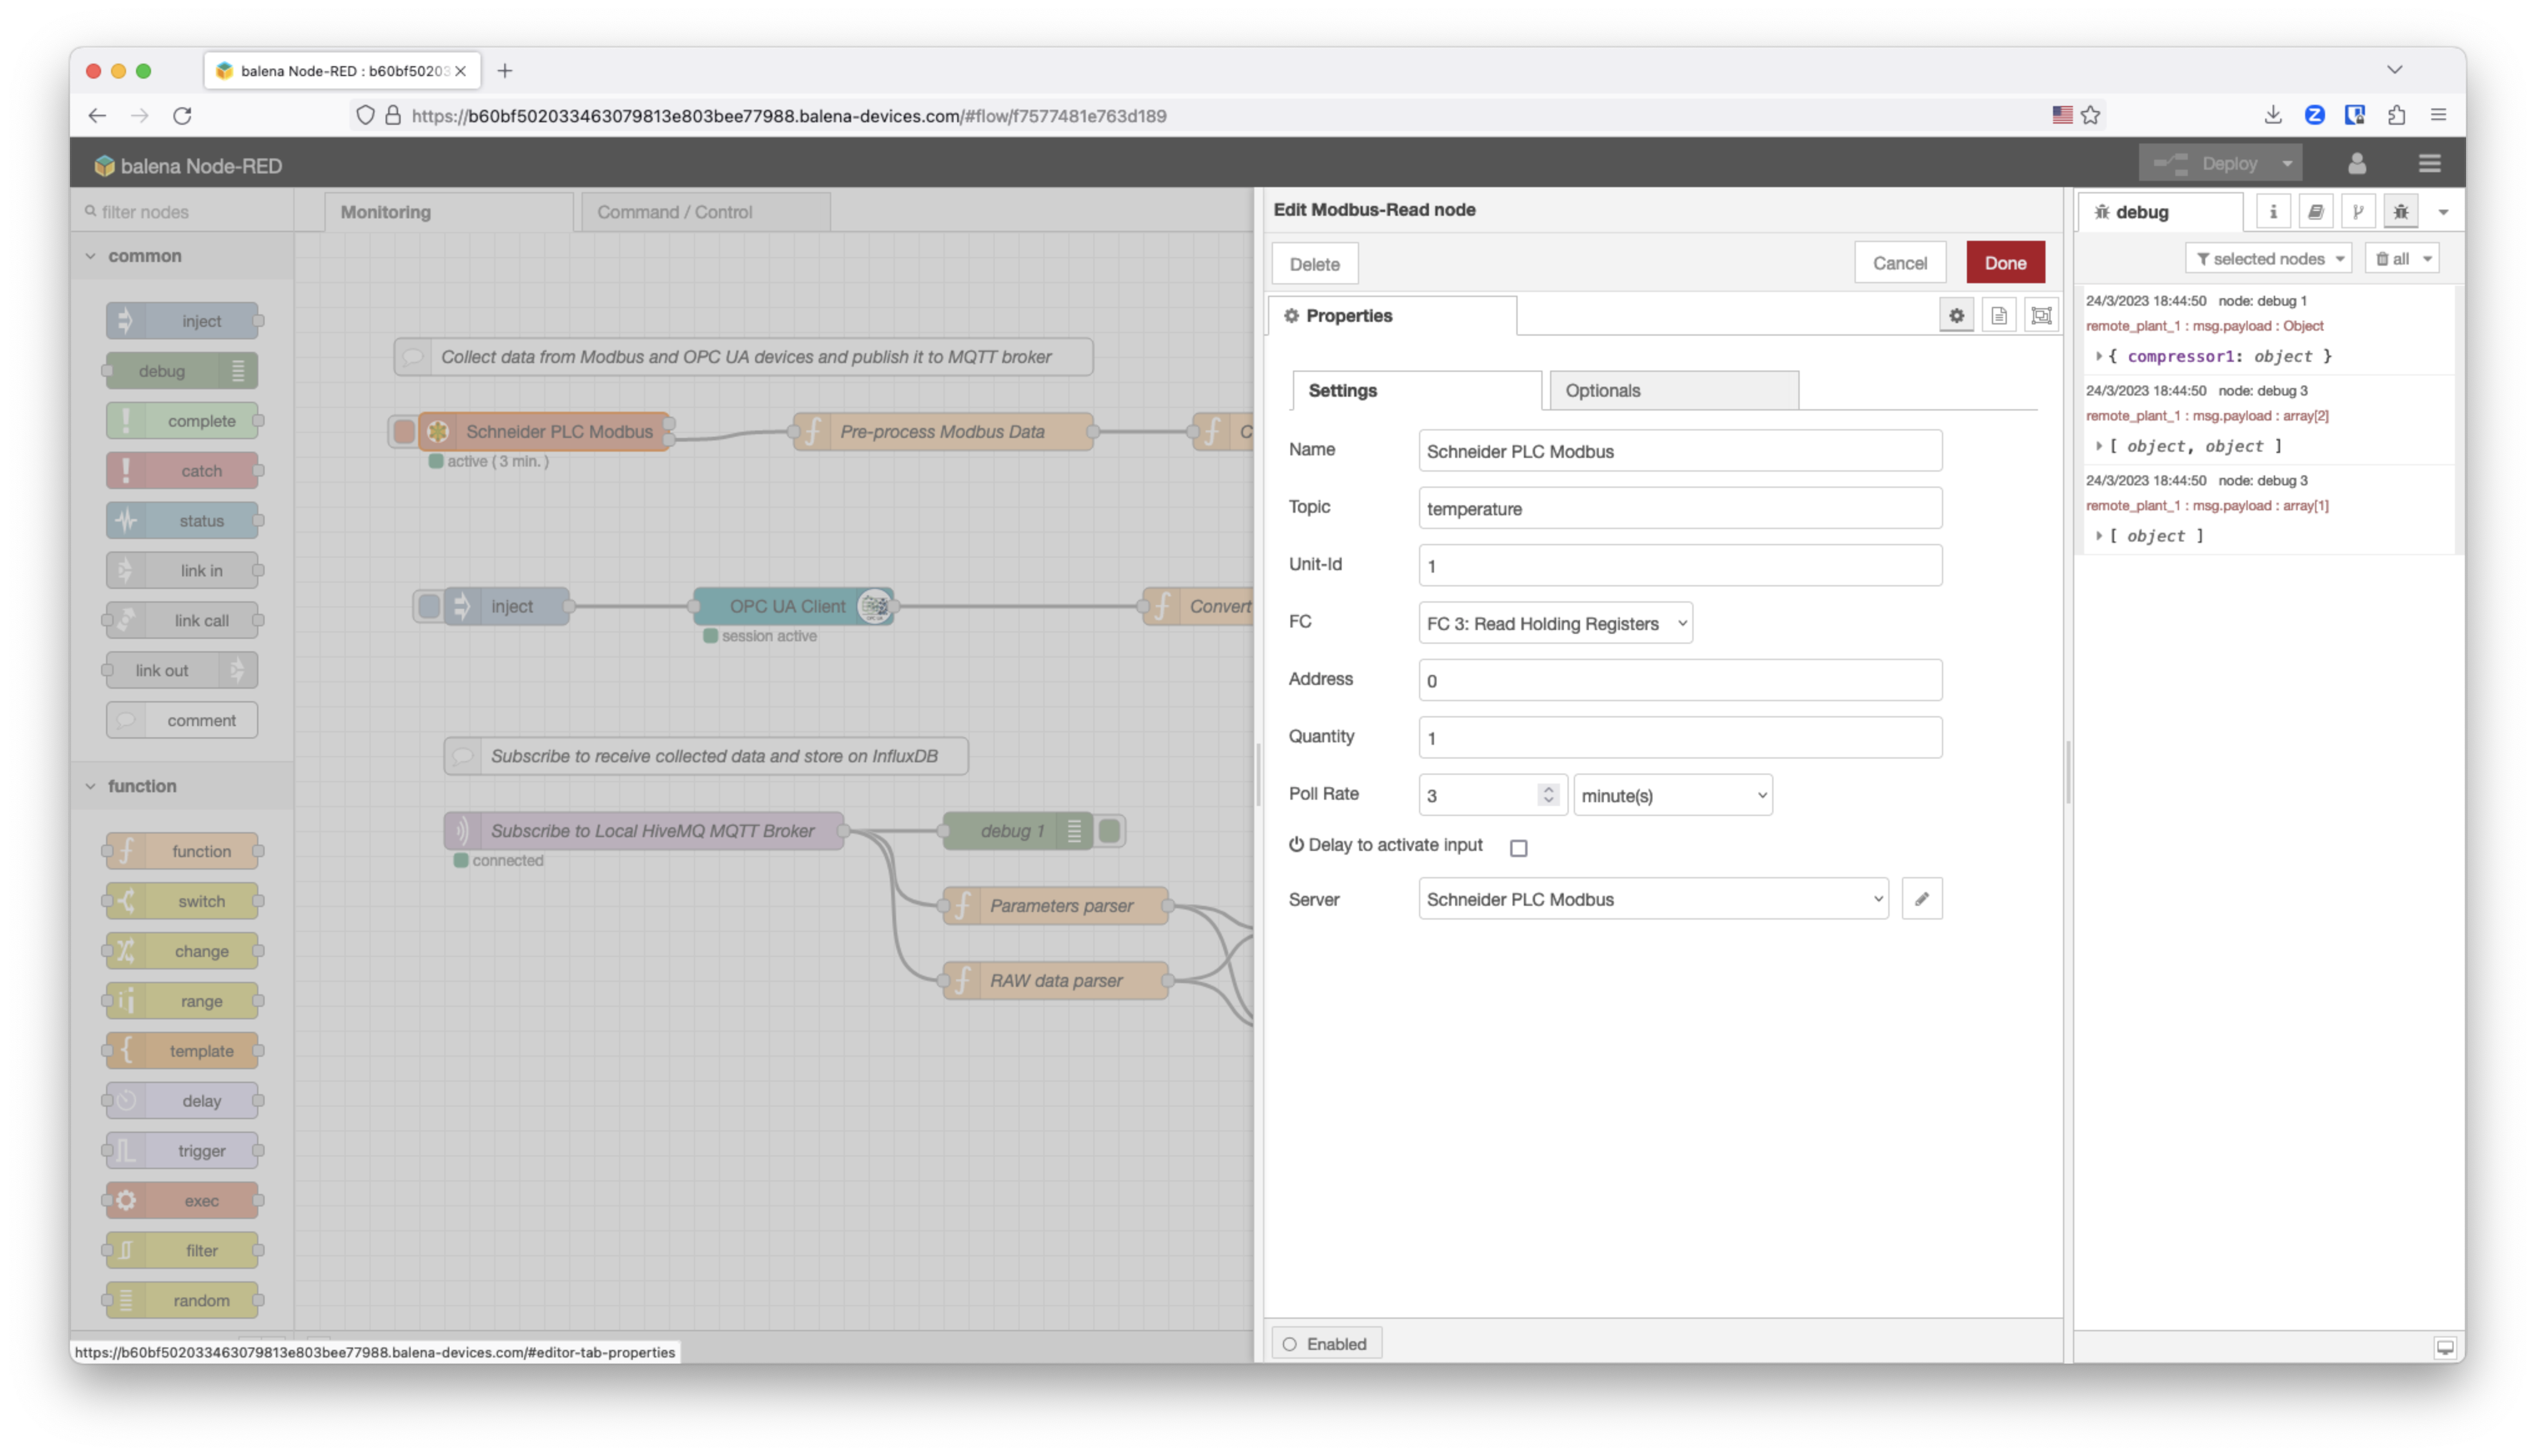This screenshot has width=2536, height=1456.
Task: Toggle the debug 1 node output button
Action: coord(1110,830)
